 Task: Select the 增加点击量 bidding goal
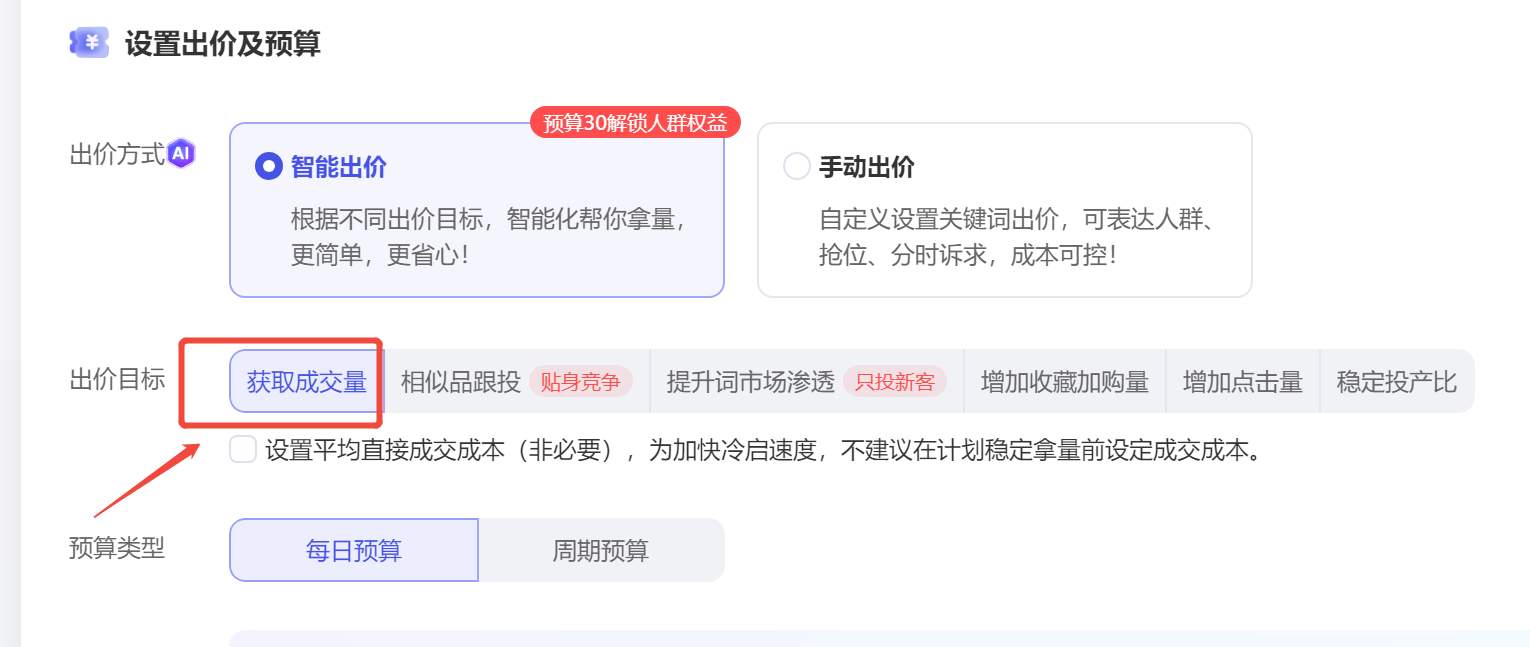1243,381
